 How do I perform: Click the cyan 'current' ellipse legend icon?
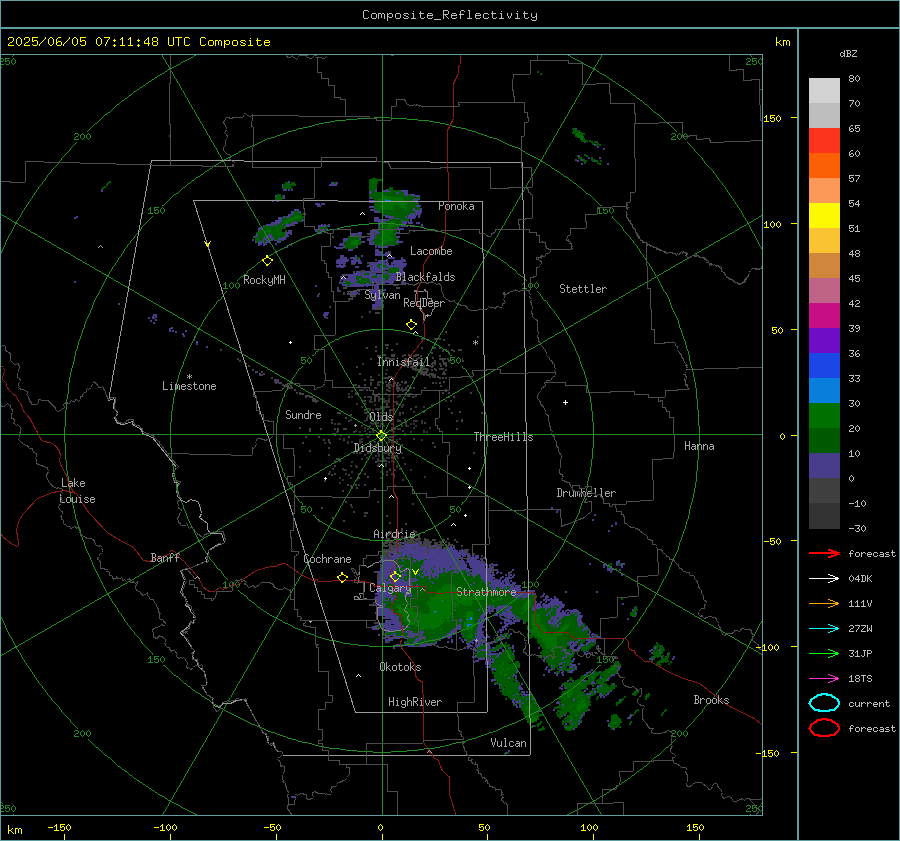pyautogui.click(x=824, y=703)
